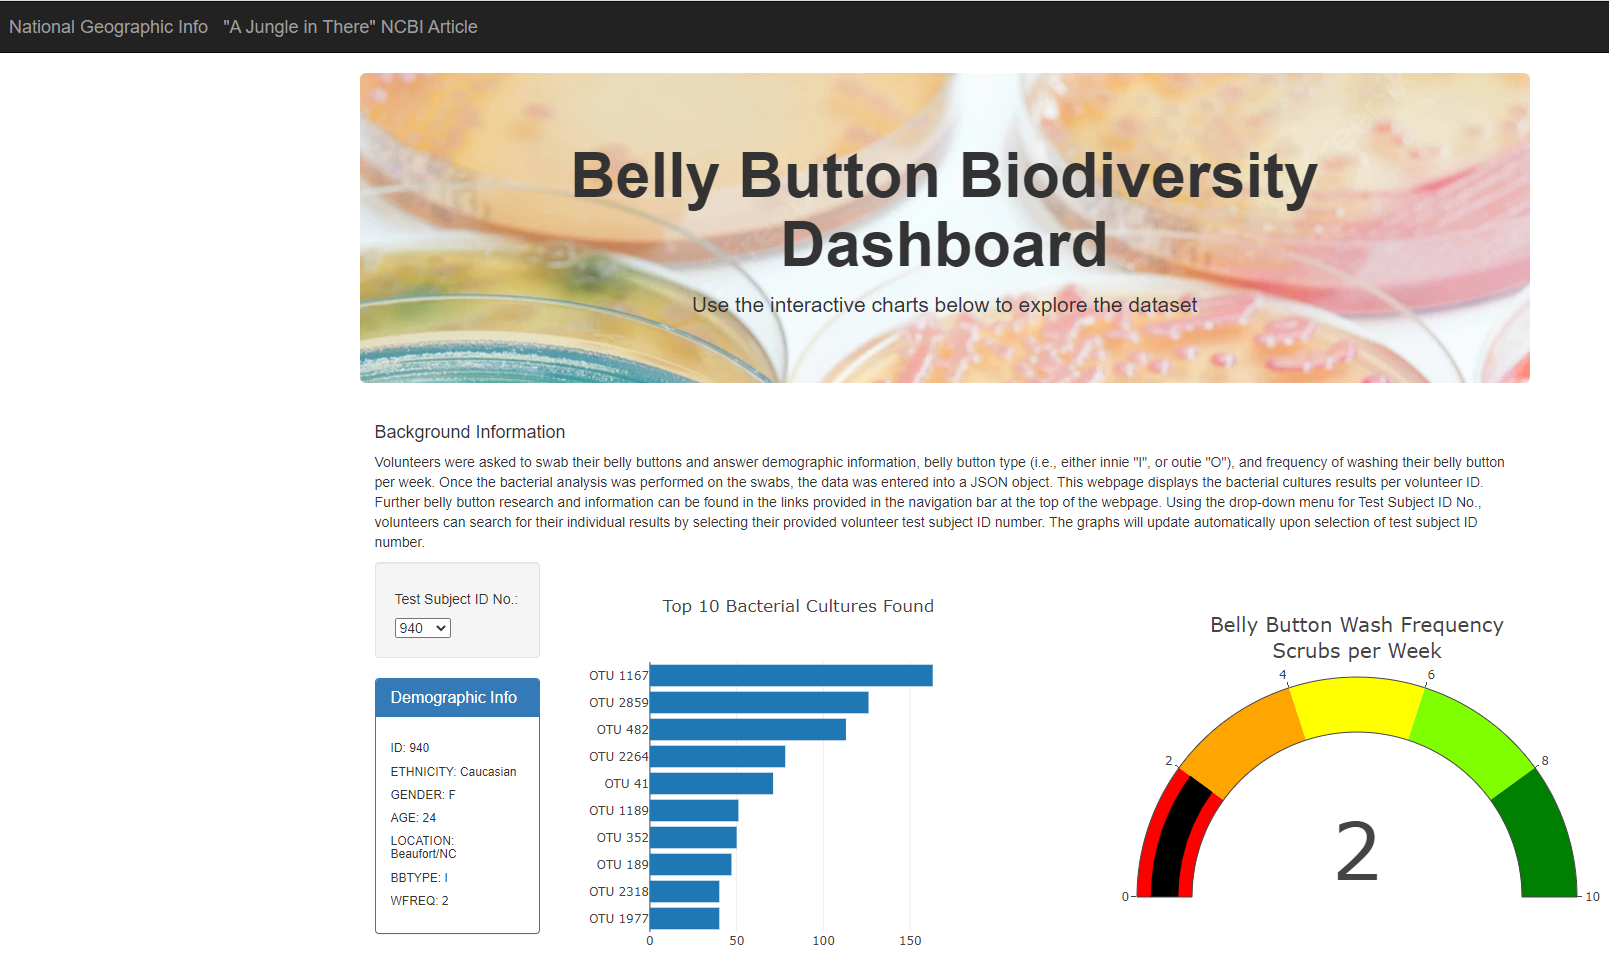Click the ETHNICITY: Caucasian list item
Screen dimensions: 1609x954
[x=453, y=771]
